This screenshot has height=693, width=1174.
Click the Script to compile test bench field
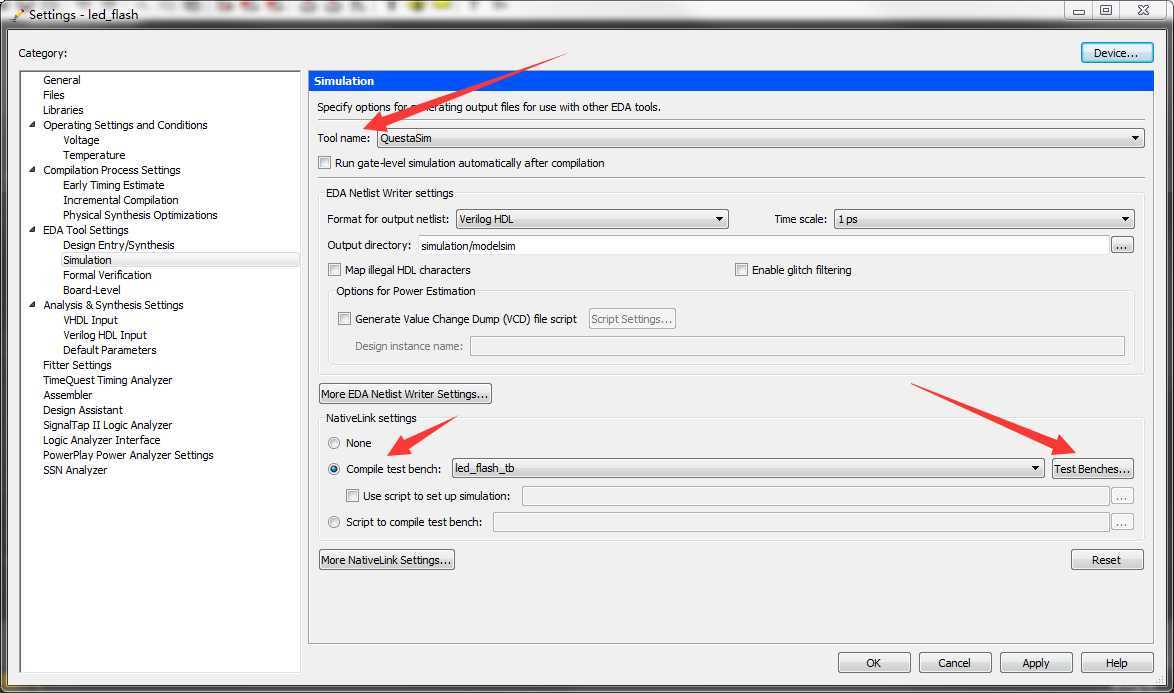point(800,522)
